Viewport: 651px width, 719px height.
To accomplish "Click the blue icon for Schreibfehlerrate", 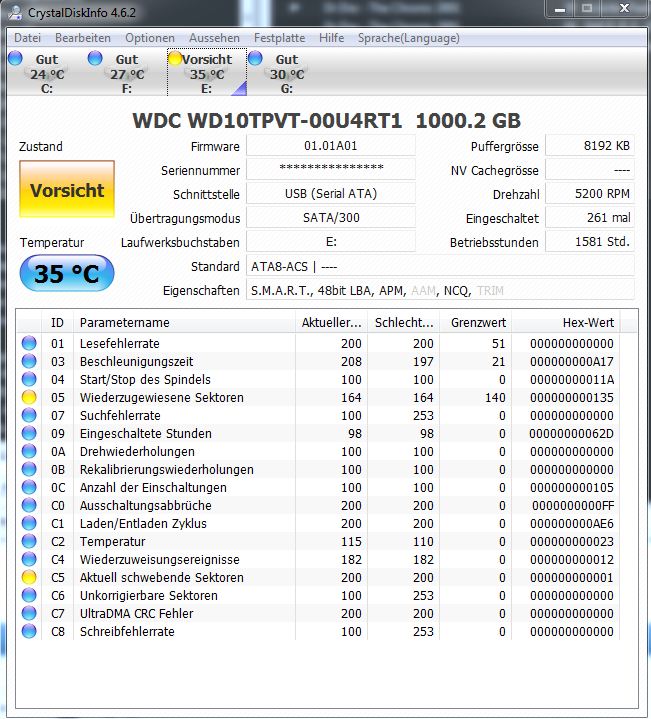I will pos(29,631).
